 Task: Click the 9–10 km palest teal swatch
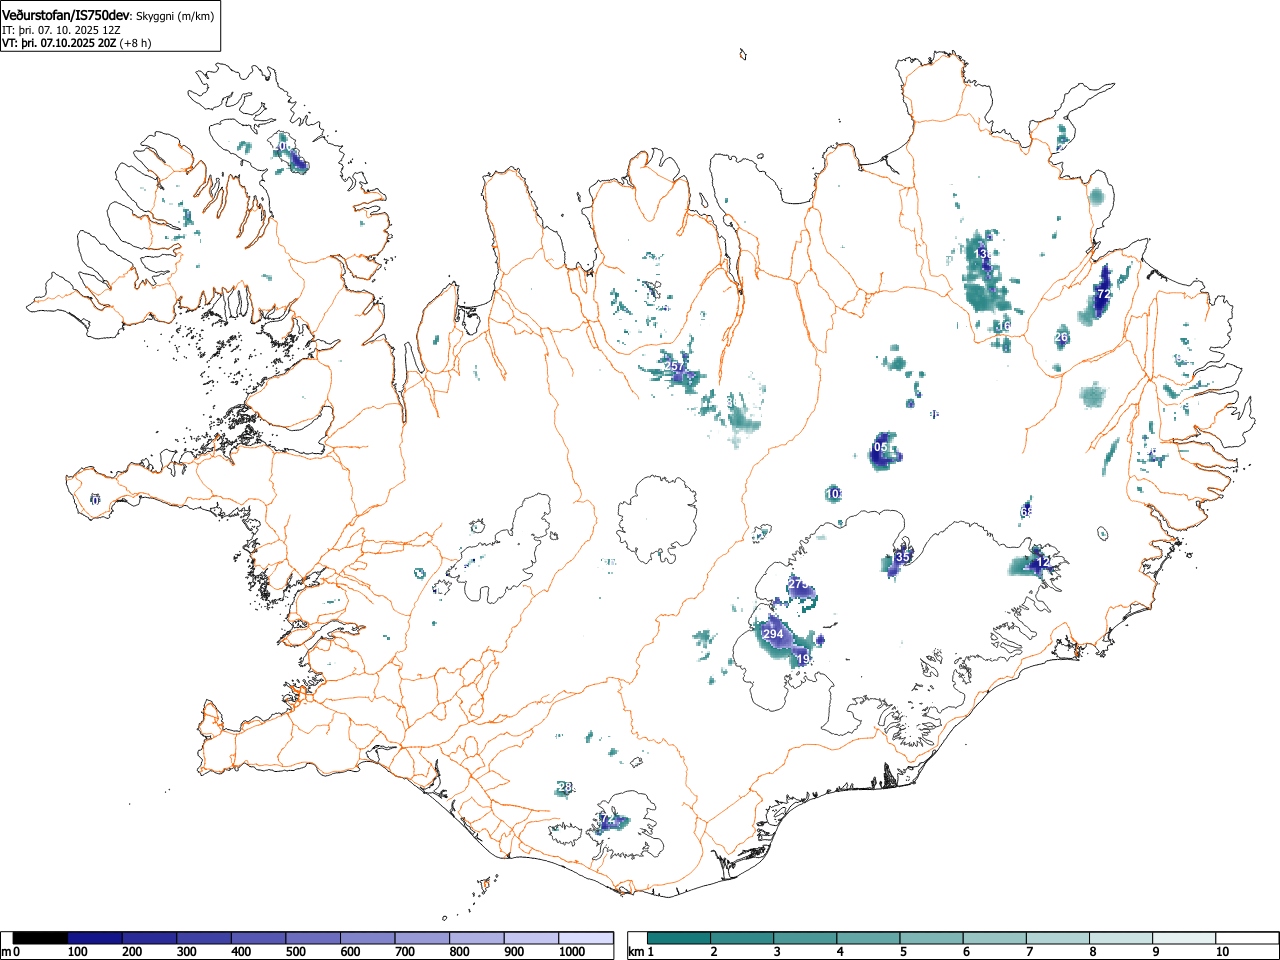click(x=1185, y=938)
